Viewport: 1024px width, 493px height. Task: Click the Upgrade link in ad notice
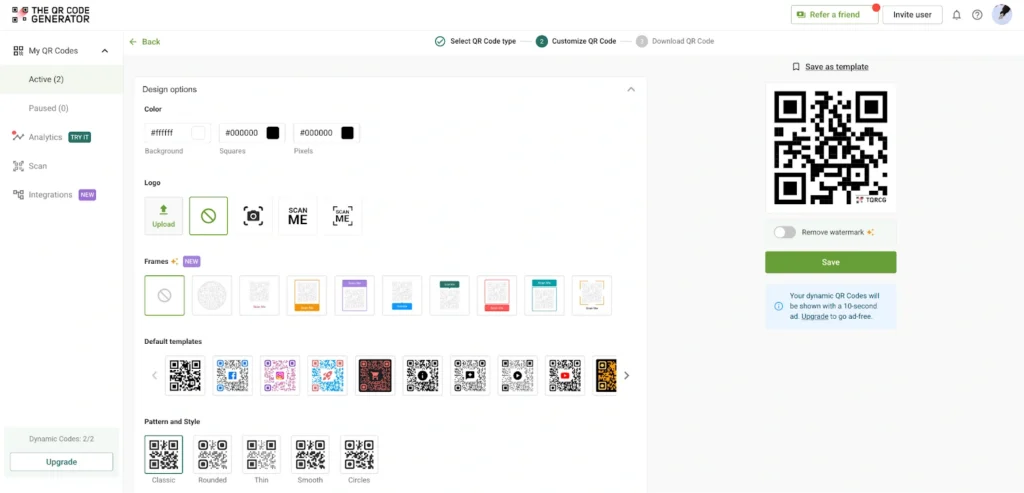814,316
